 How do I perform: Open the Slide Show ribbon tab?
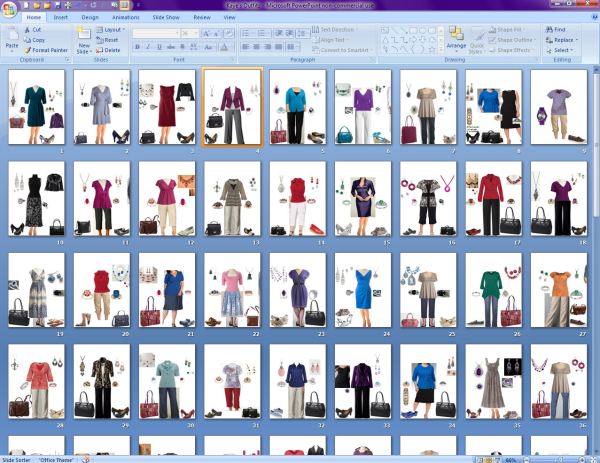click(x=164, y=17)
